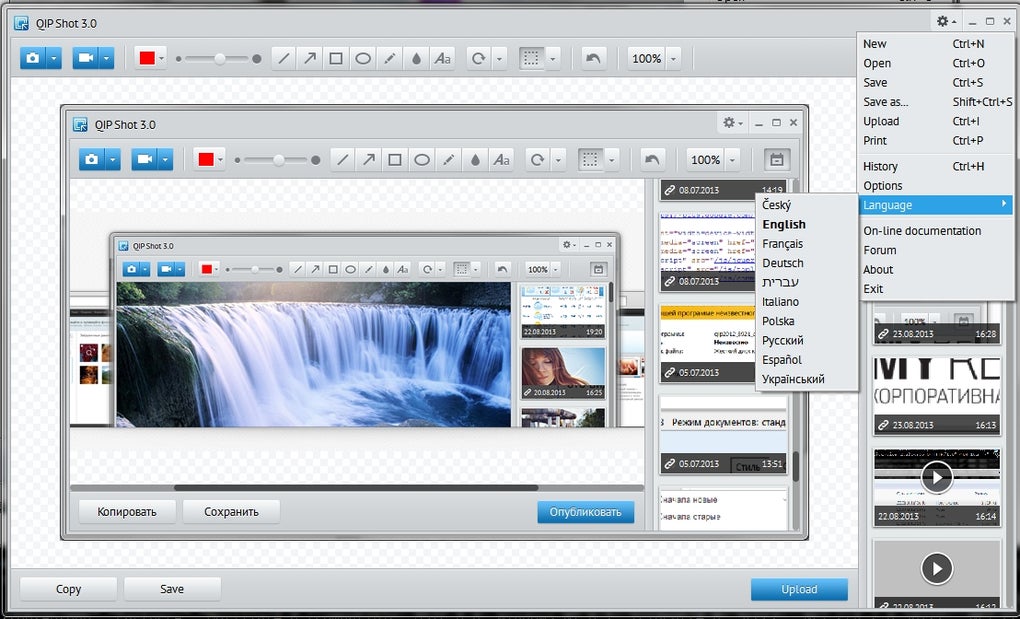This screenshot has height=619, width=1020.
Task: Select Français in the Language submenu
Action: tap(782, 244)
